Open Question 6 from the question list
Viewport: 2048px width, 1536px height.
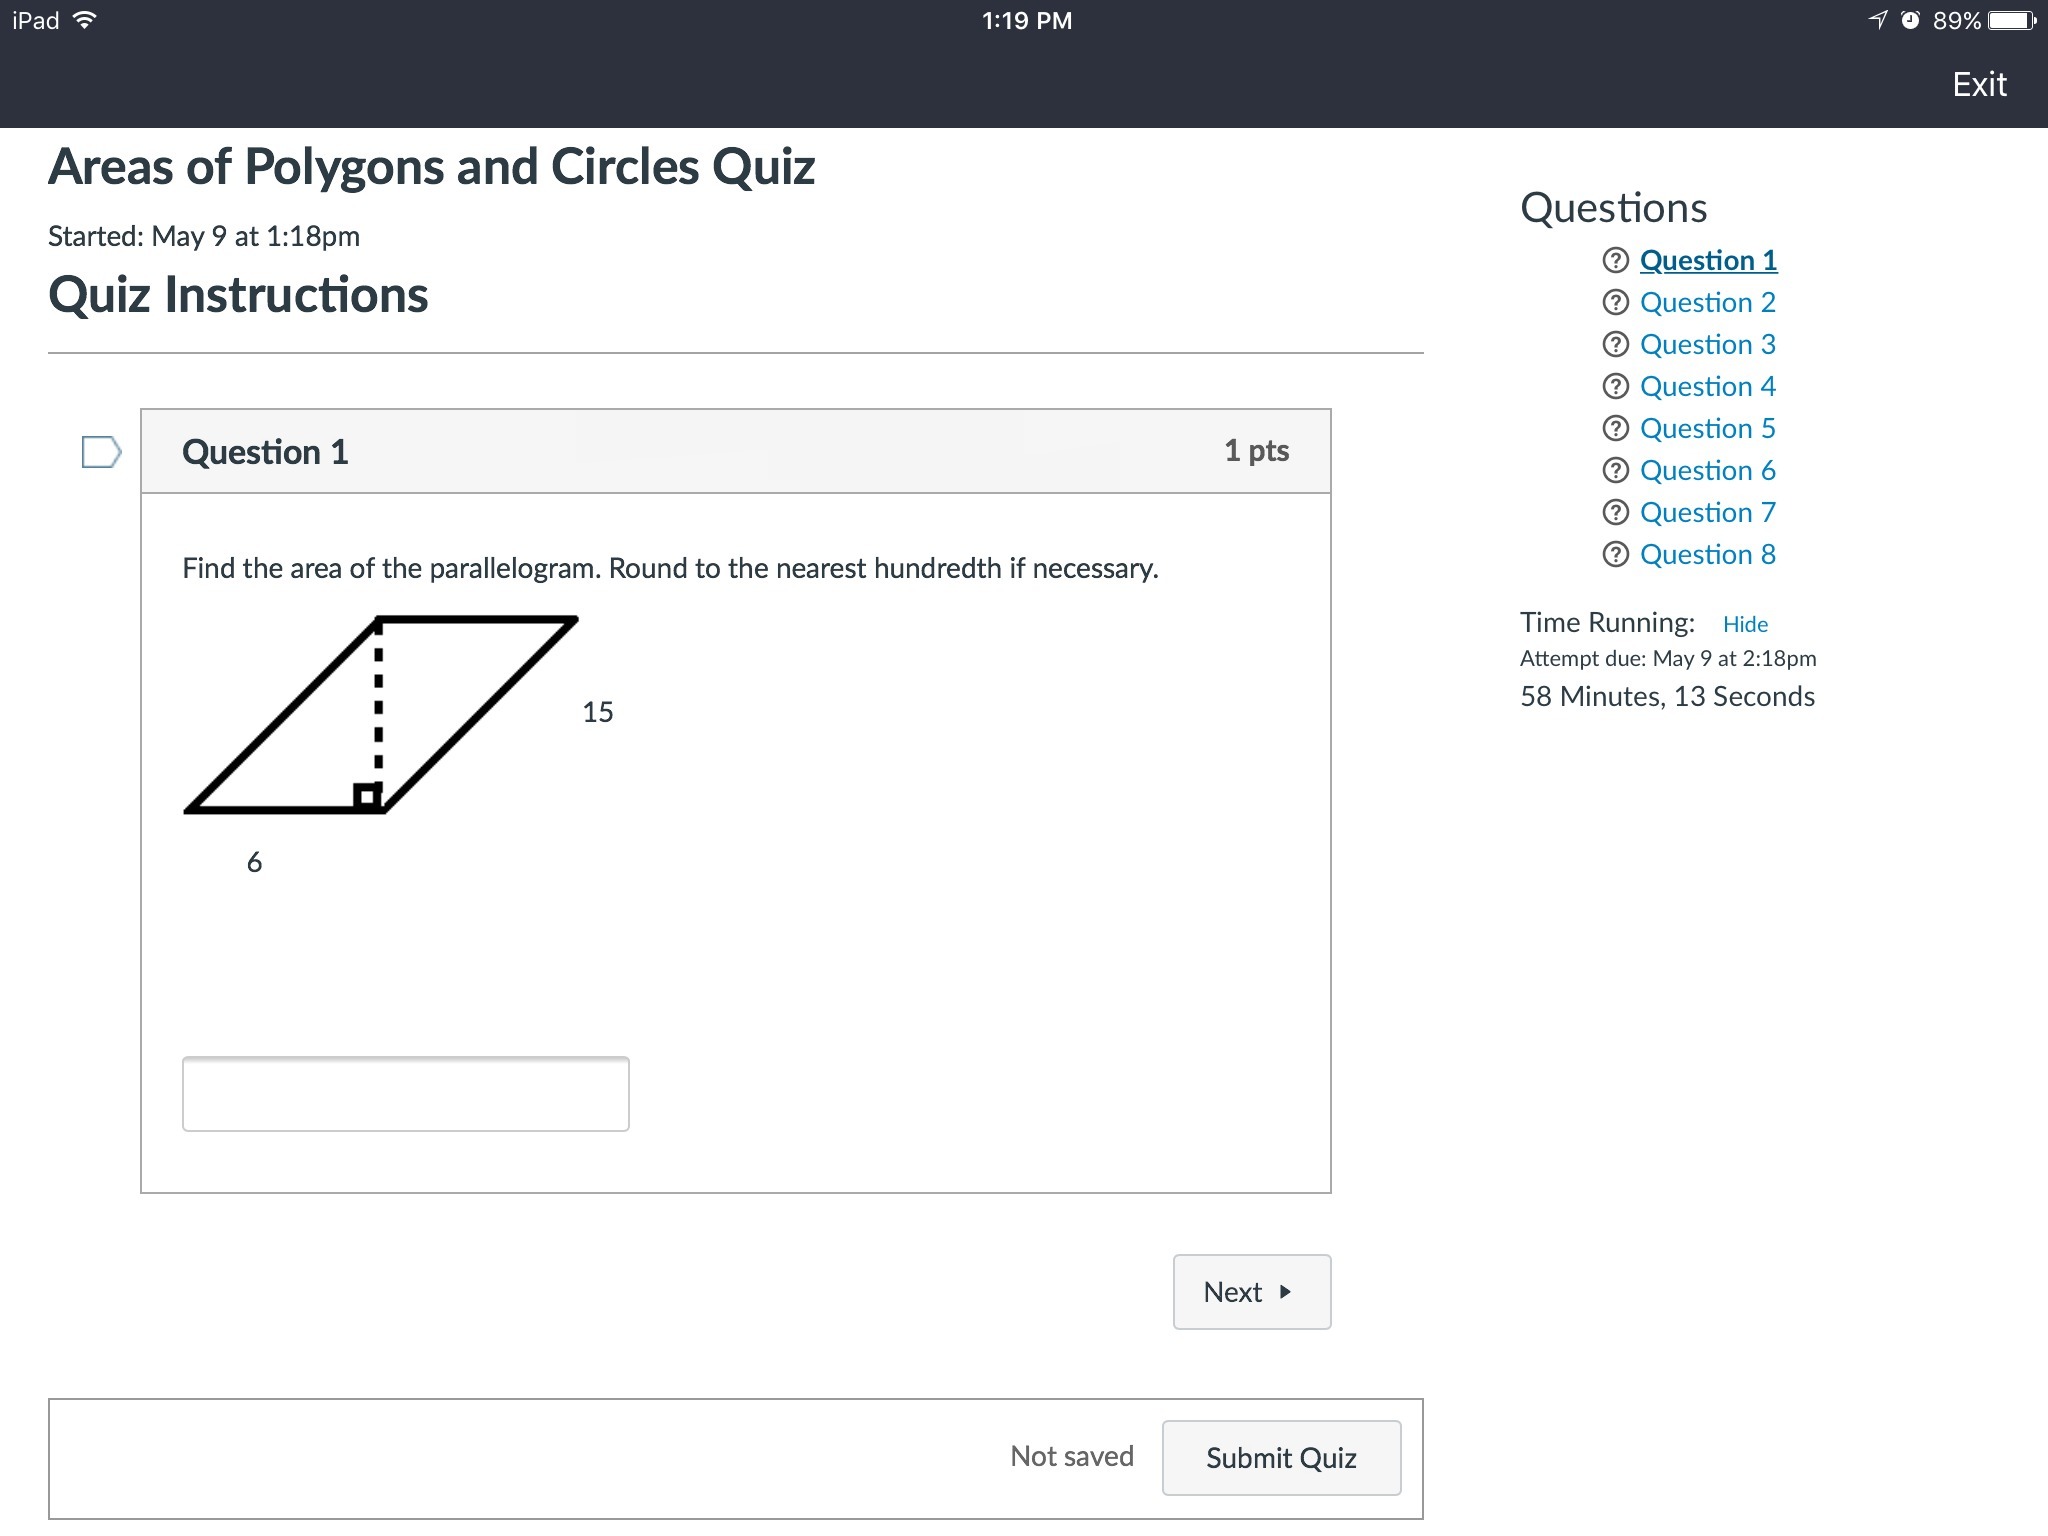pyautogui.click(x=1707, y=471)
